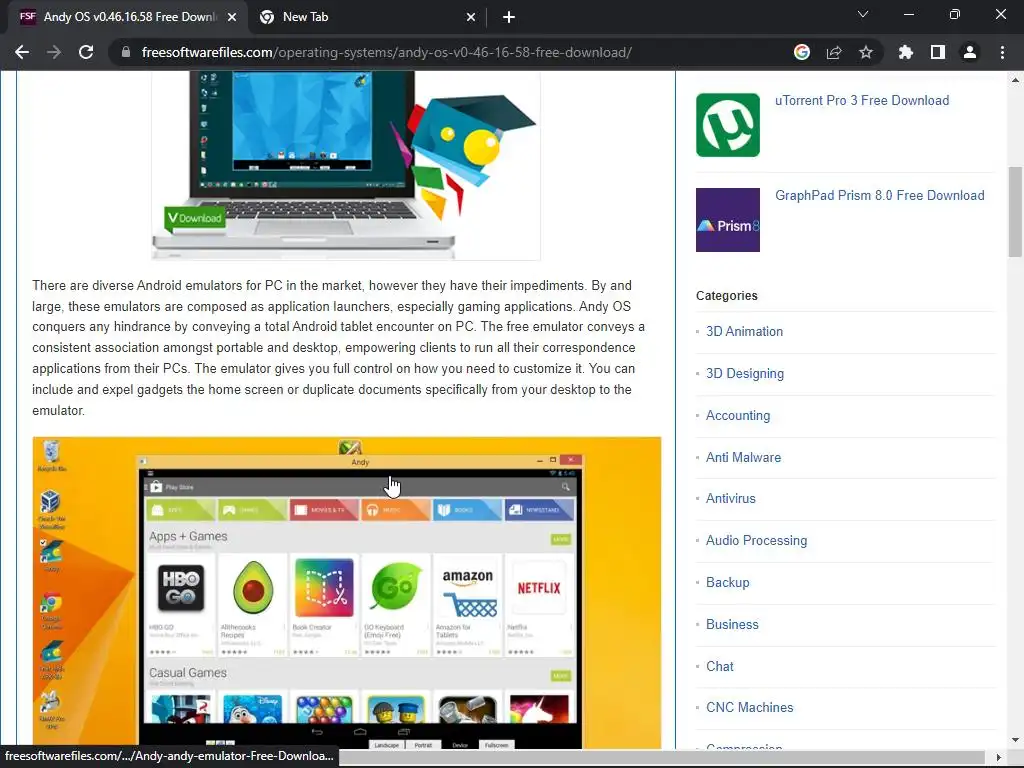Open the Google account icon in address bar
Image resolution: width=1024 pixels, height=768 pixels.
coord(802,52)
